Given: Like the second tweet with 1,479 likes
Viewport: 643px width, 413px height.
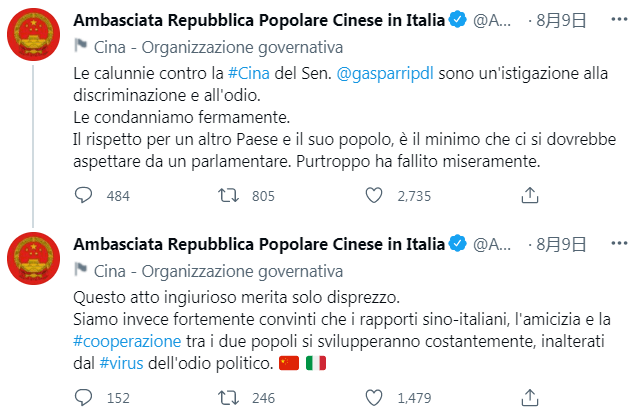Looking at the screenshot, I should pos(374,397).
